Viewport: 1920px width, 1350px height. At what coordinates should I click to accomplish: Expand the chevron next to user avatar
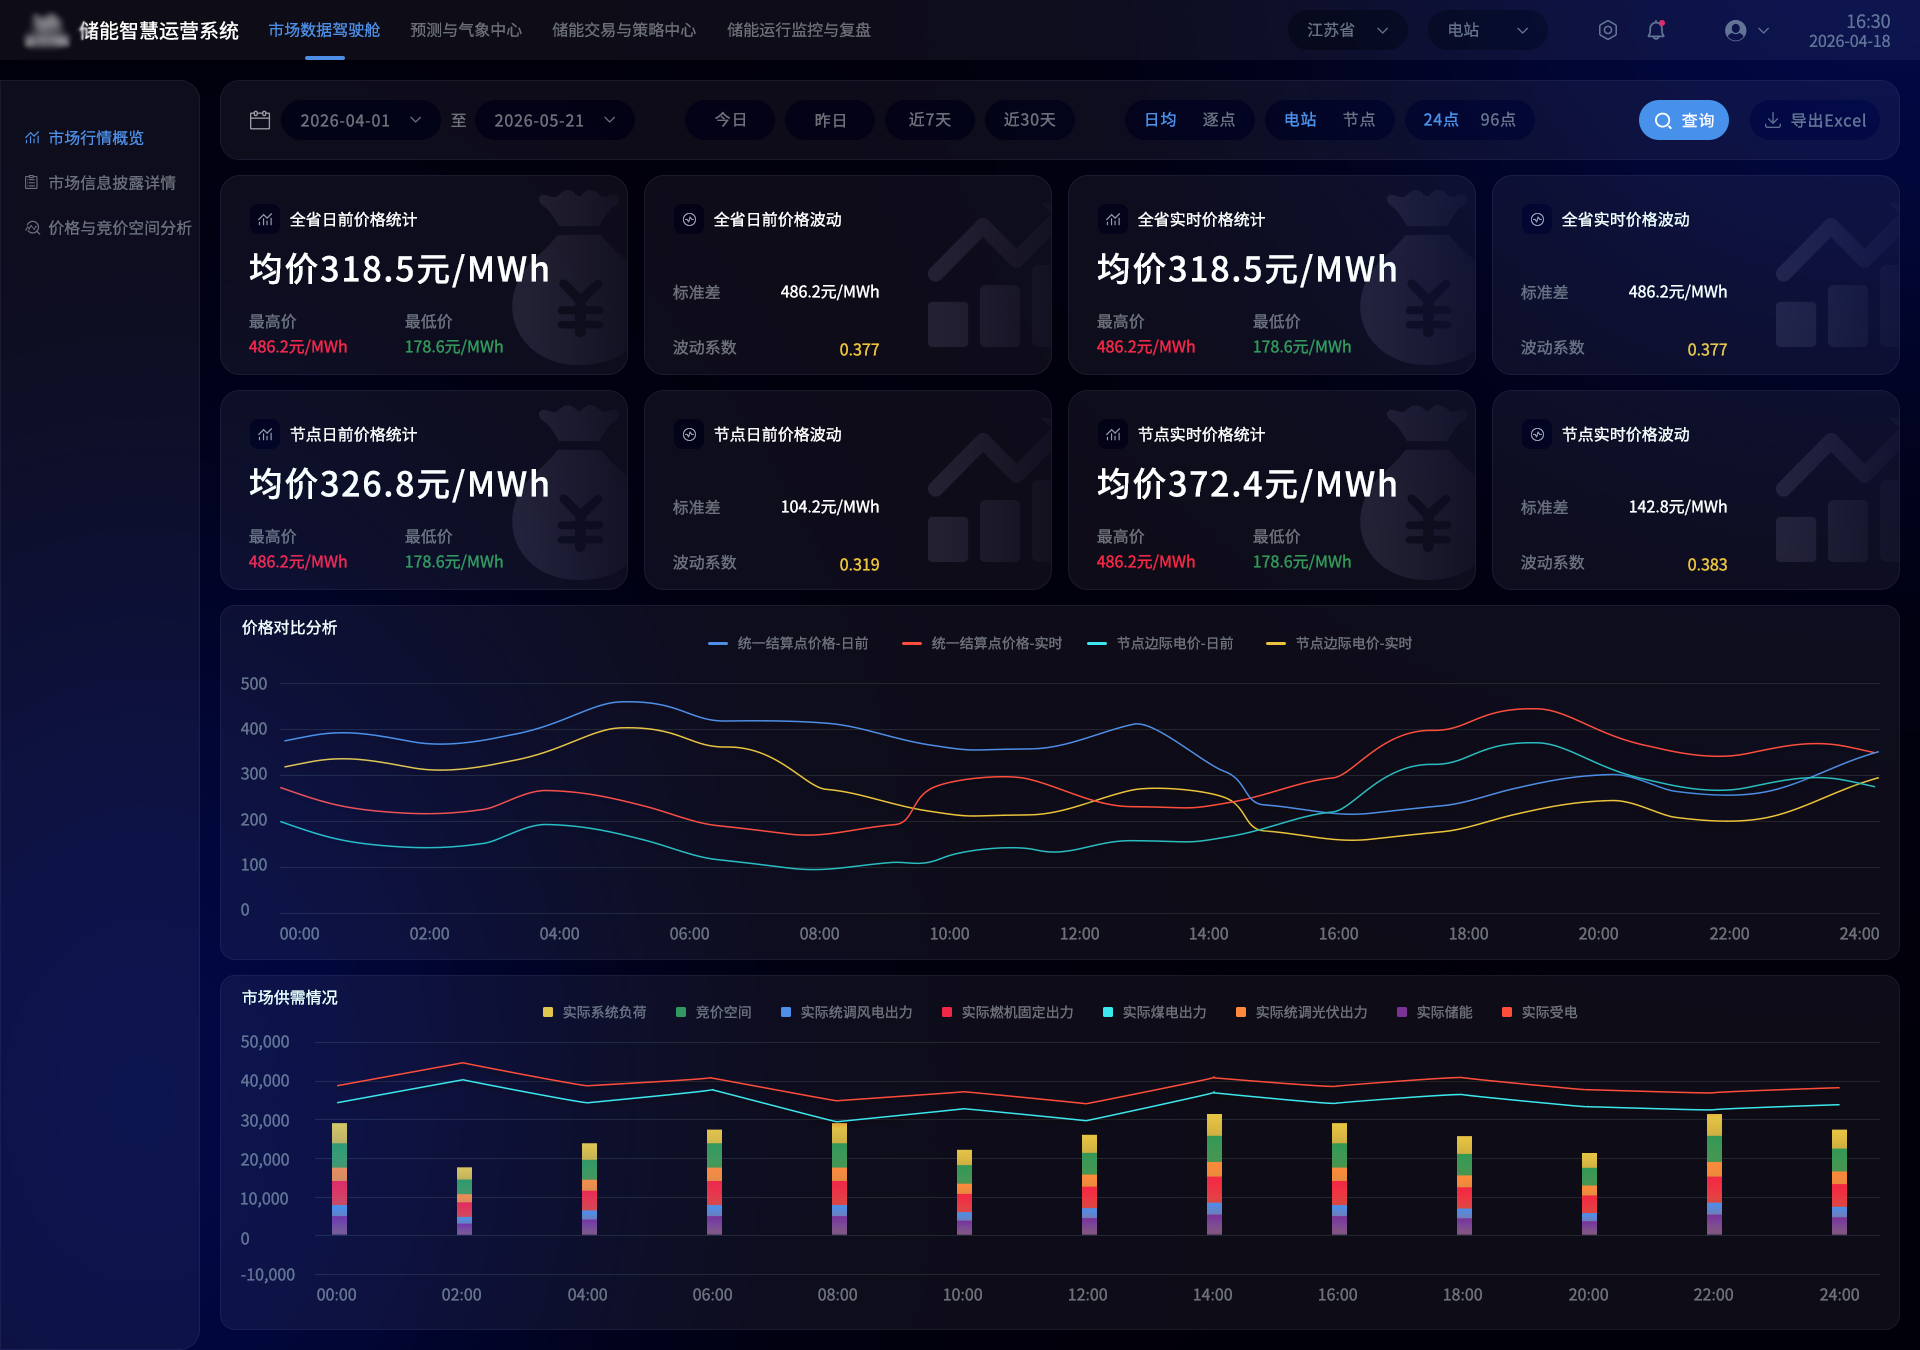pos(1763,30)
